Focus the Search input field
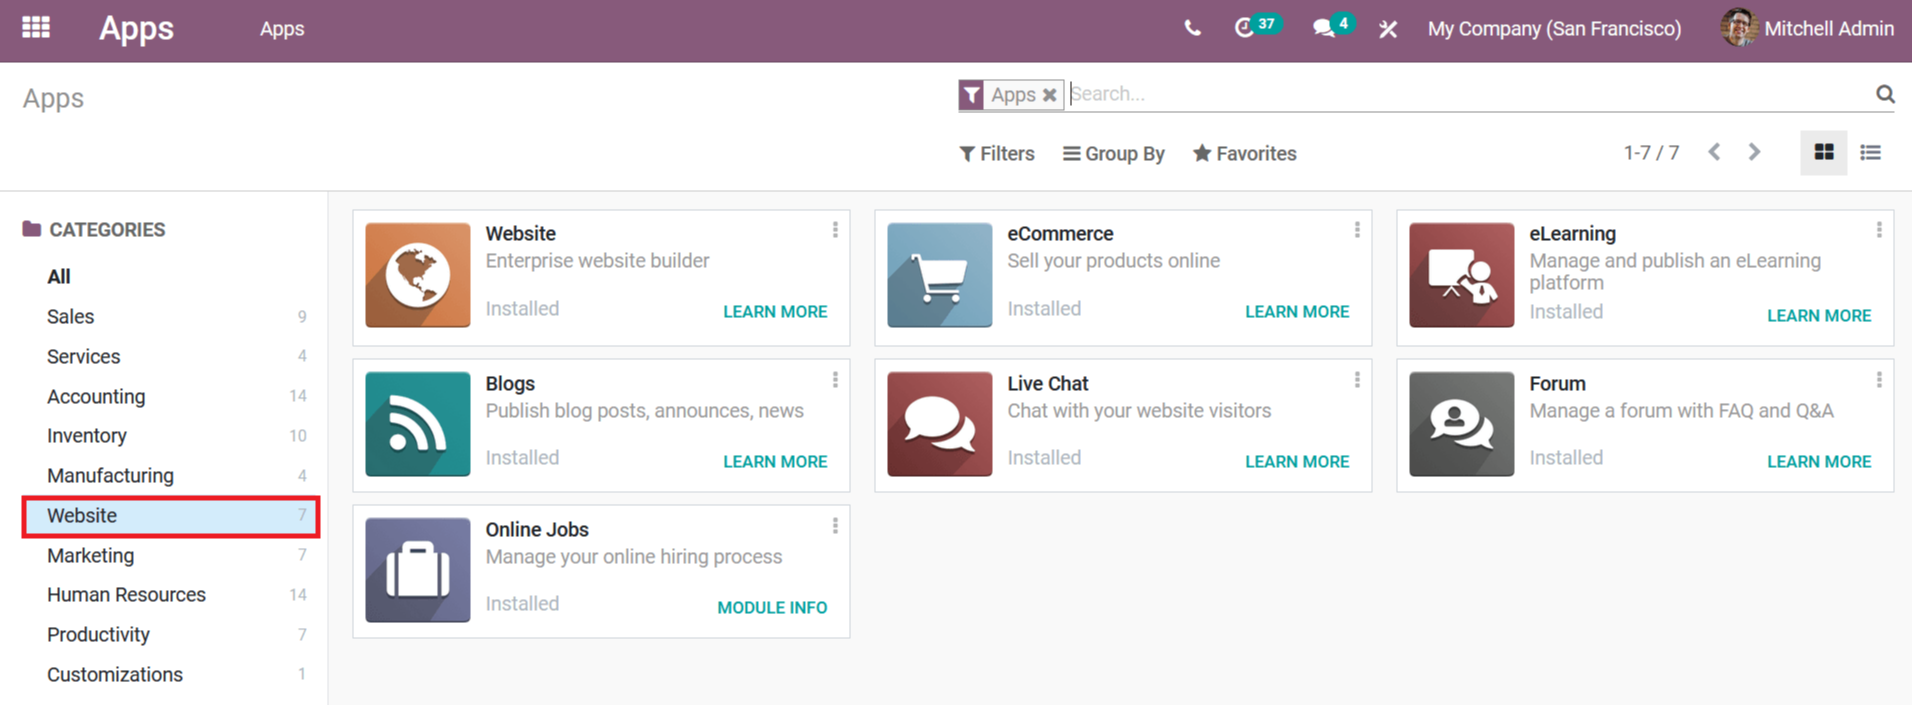 click(x=1470, y=94)
